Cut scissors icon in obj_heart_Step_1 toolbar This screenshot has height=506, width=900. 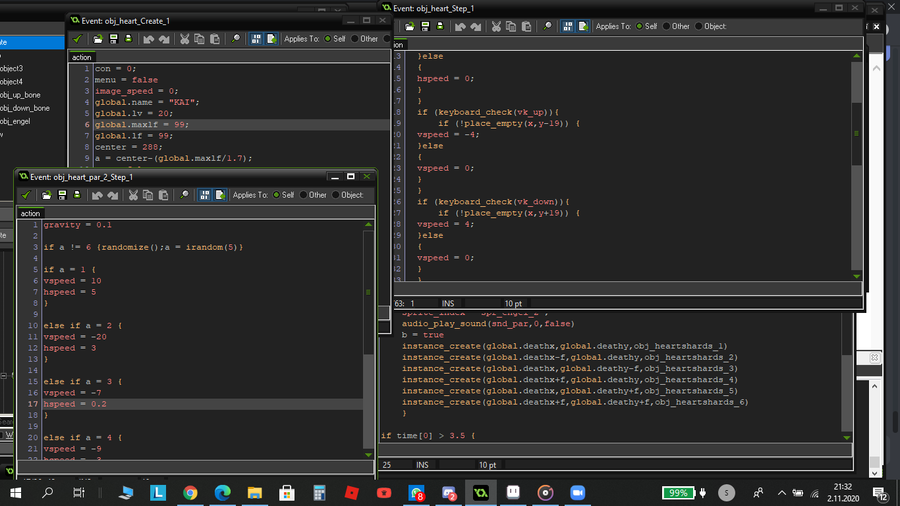496,26
